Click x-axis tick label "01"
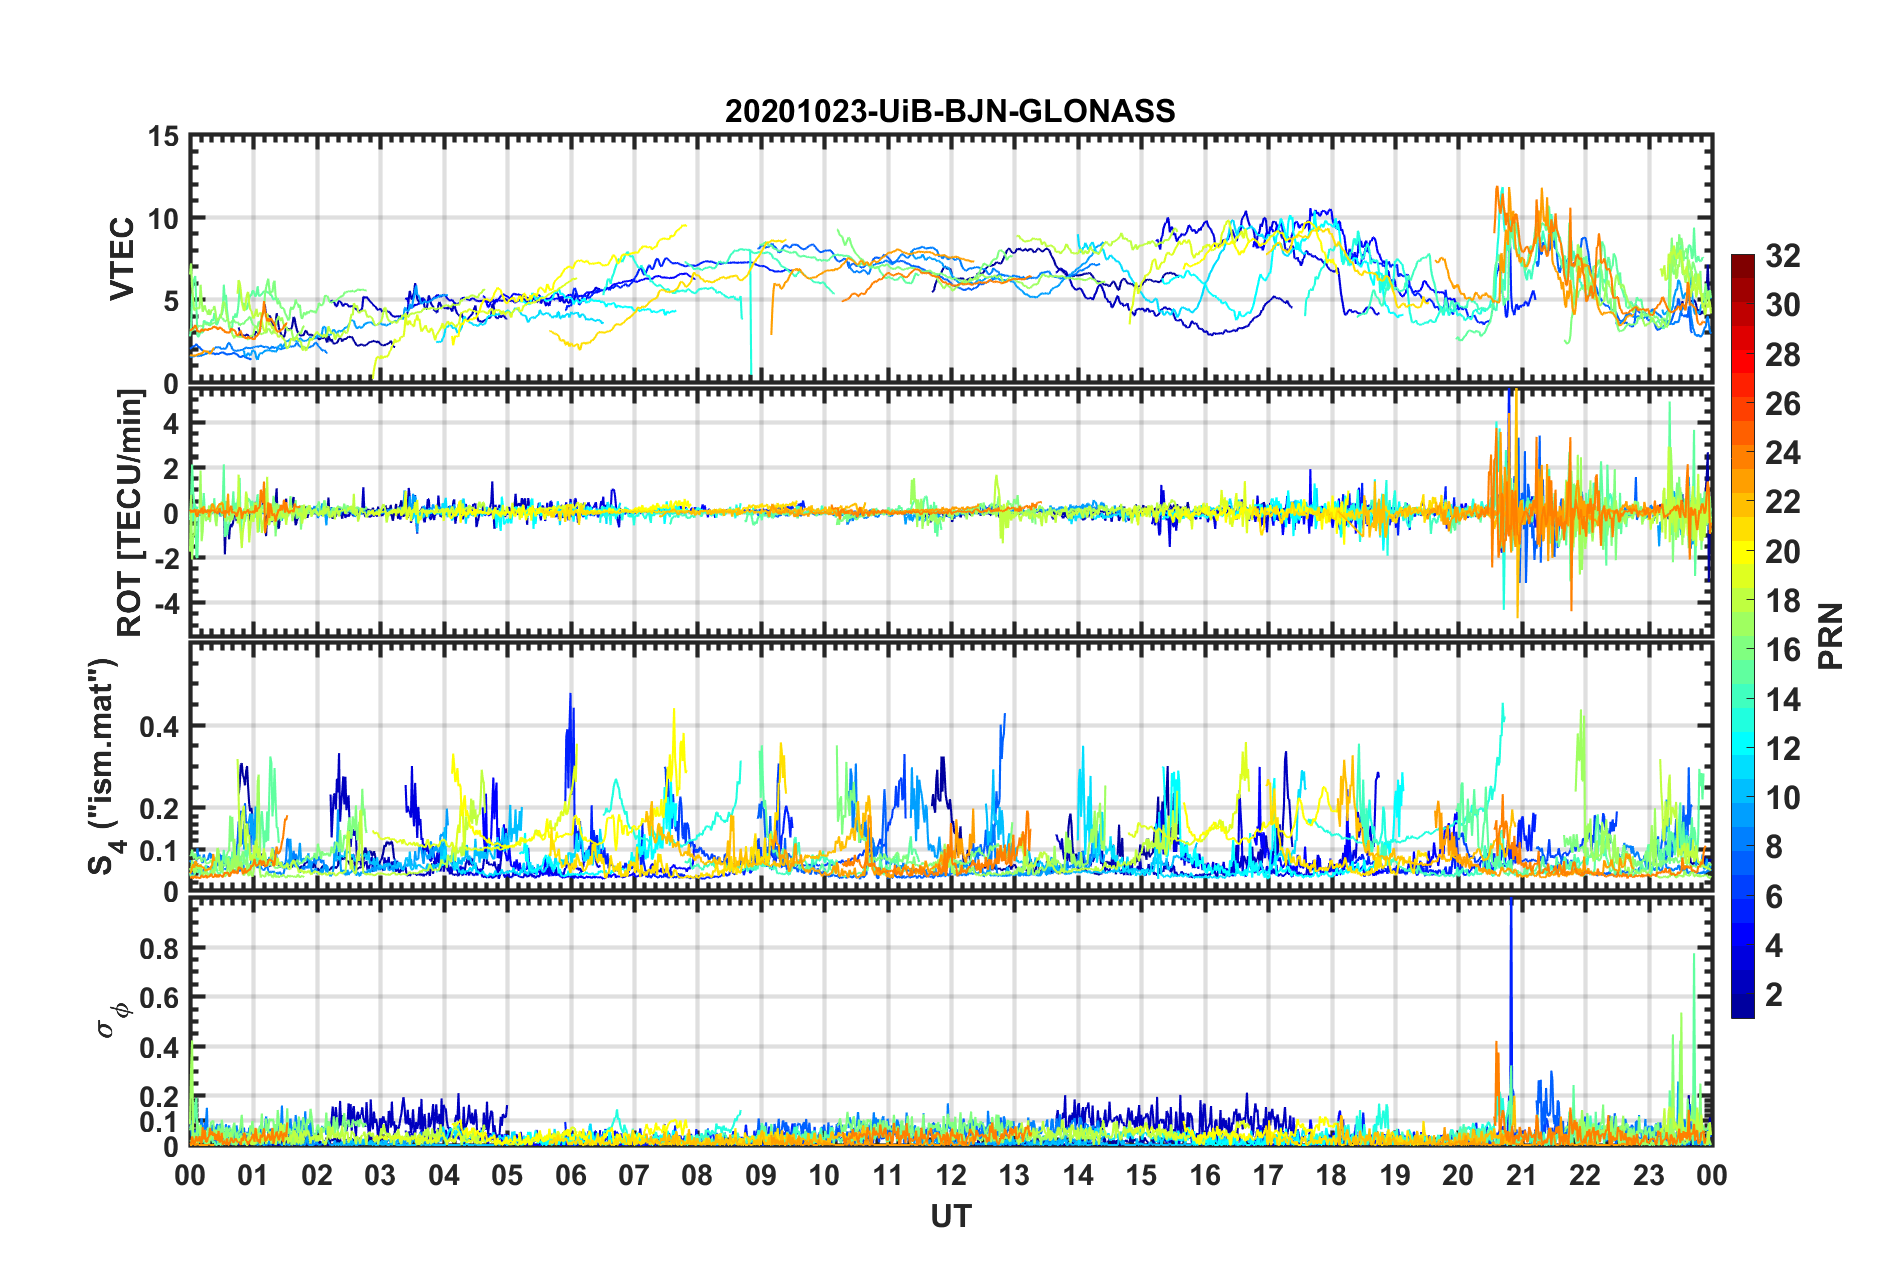This screenshot has width=1902, height=1272. click(253, 1175)
